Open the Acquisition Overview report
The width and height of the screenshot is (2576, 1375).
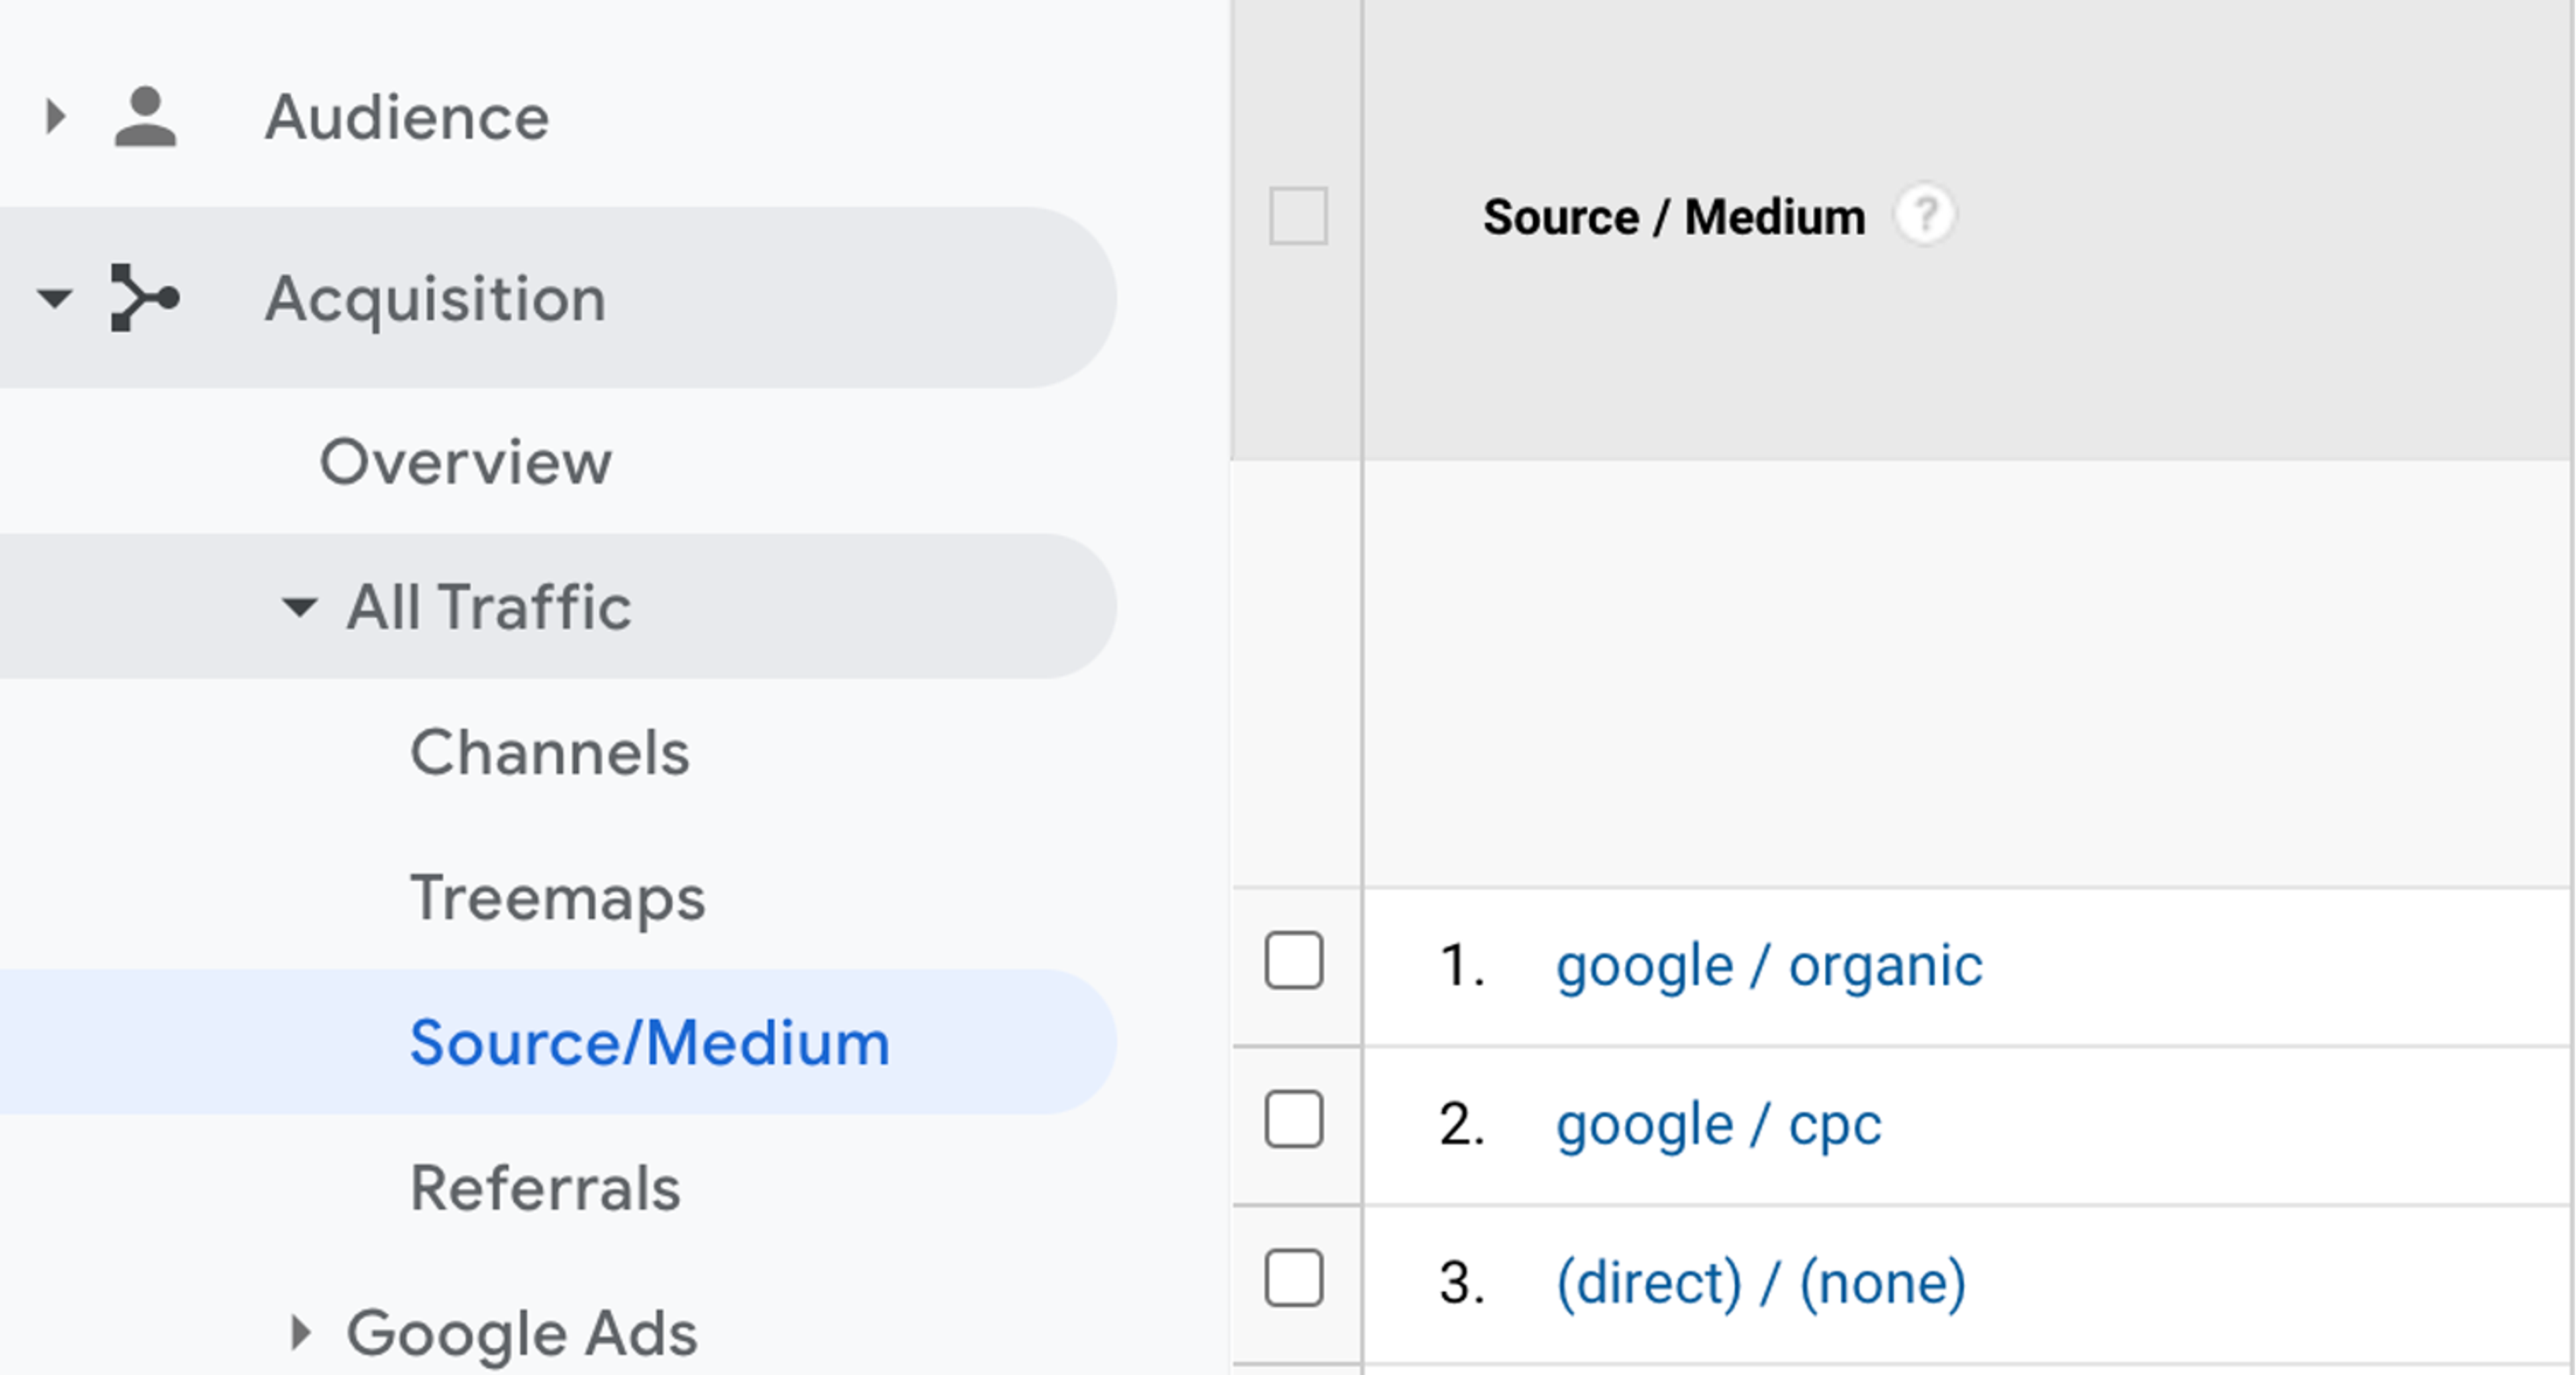(465, 461)
